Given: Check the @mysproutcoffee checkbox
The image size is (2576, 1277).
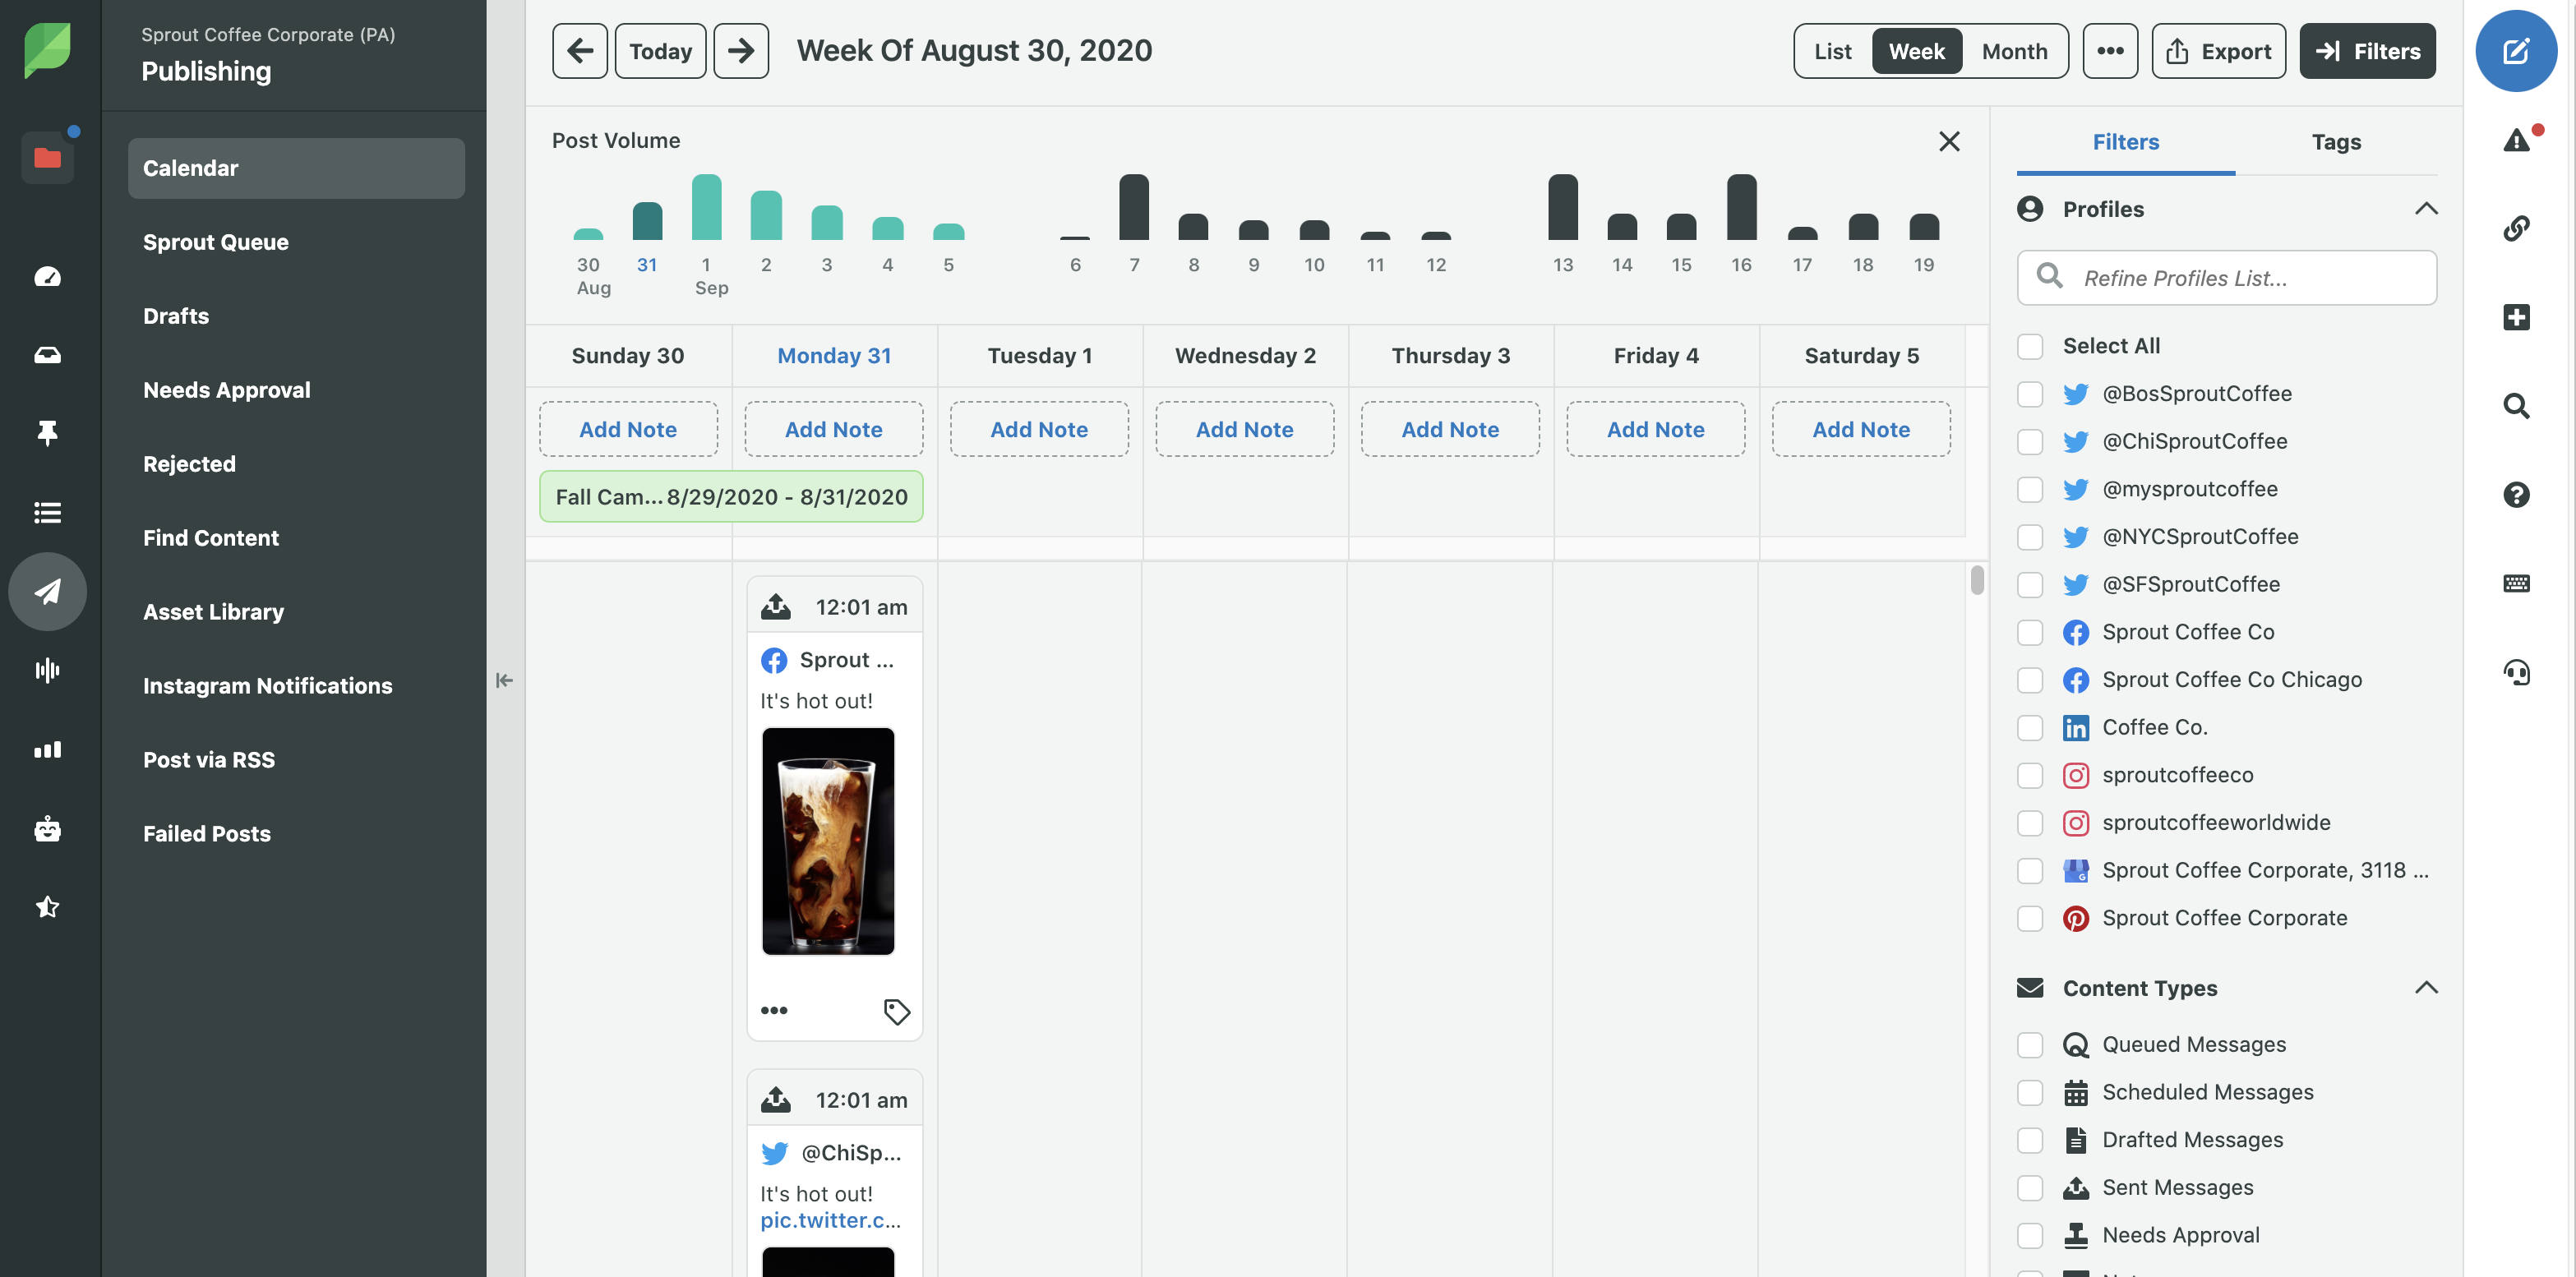Looking at the screenshot, I should (x=2029, y=489).
